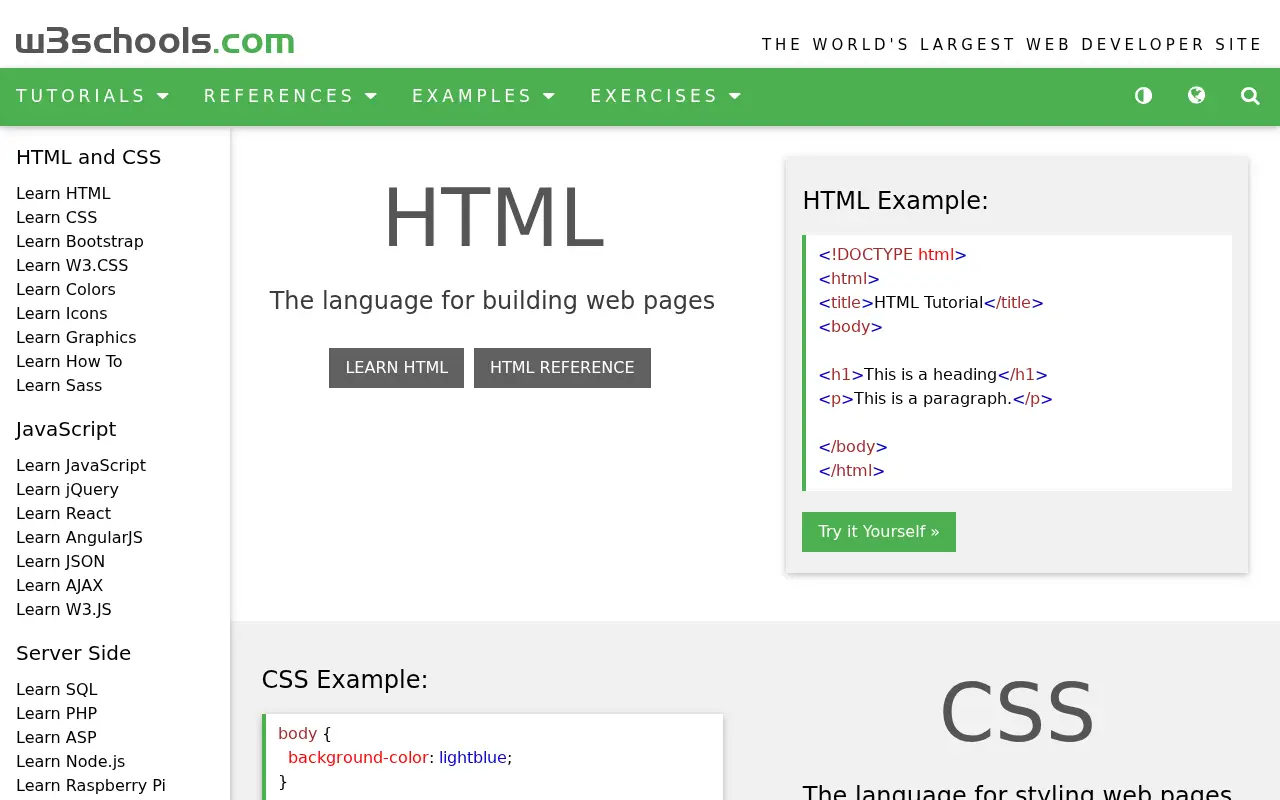Launch the Try it Yourself editor
The width and height of the screenshot is (1280, 800).
tap(879, 532)
